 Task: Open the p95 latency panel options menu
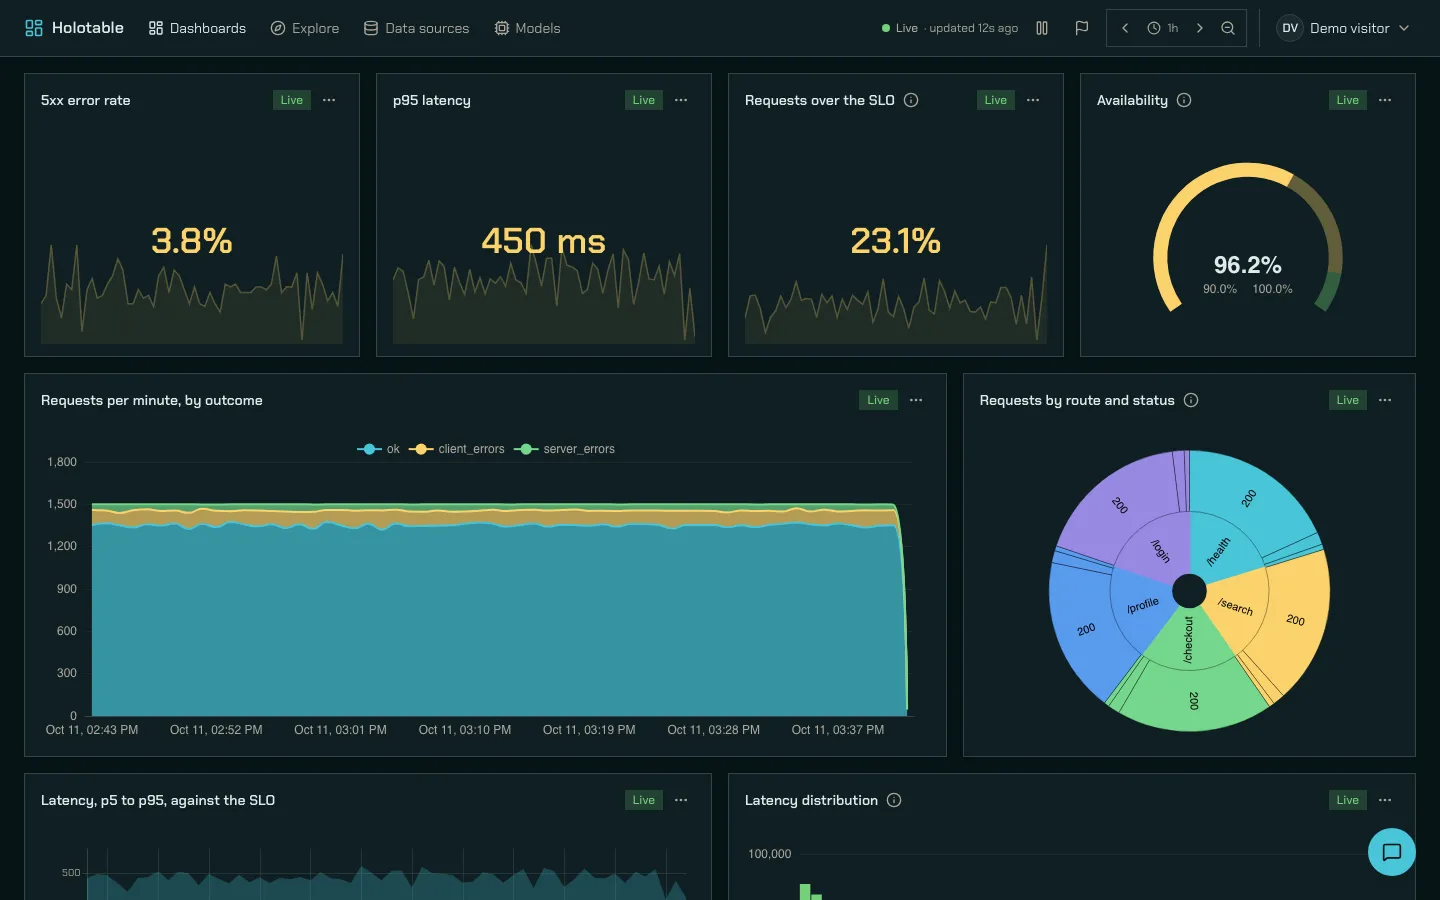click(x=681, y=100)
